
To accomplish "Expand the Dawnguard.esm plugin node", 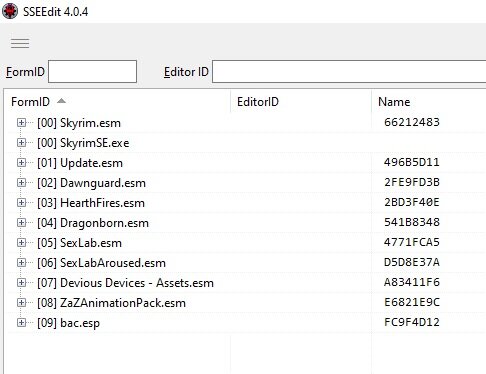I will 21,183.
